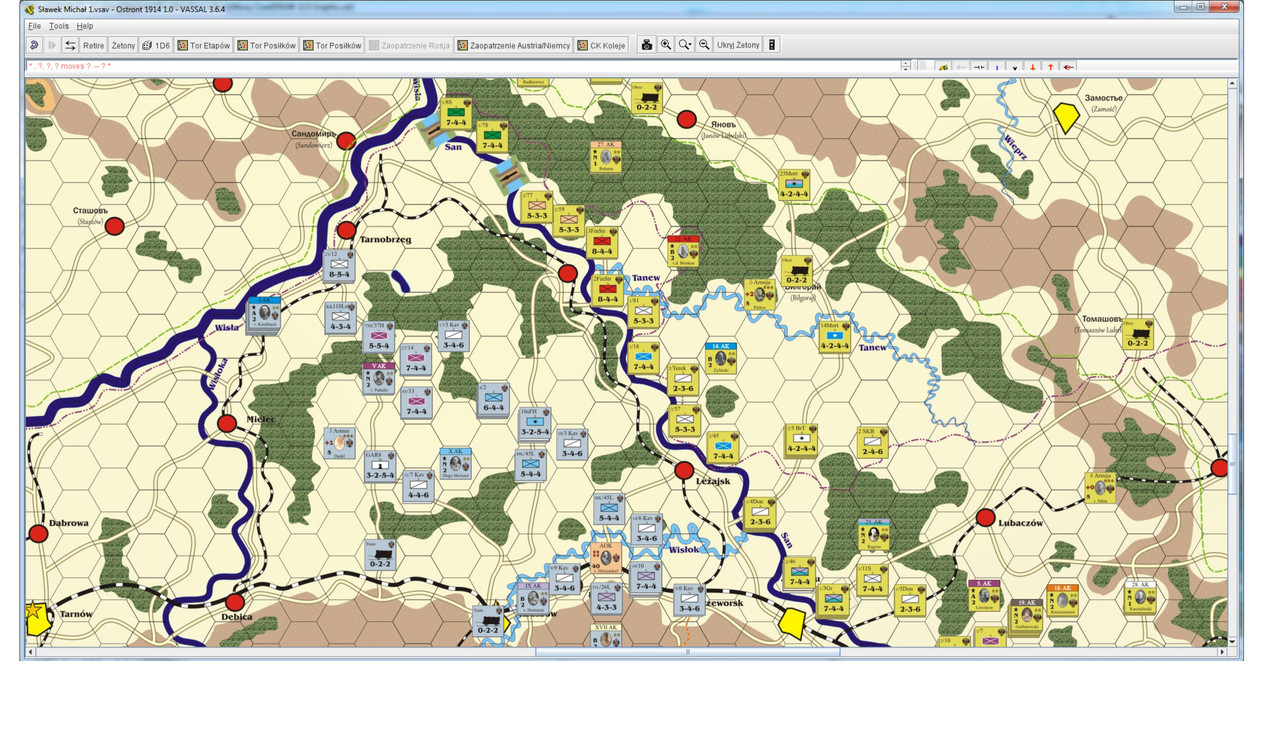Click the Retire button
1280x739 pixels.
(x=93, y=45)
